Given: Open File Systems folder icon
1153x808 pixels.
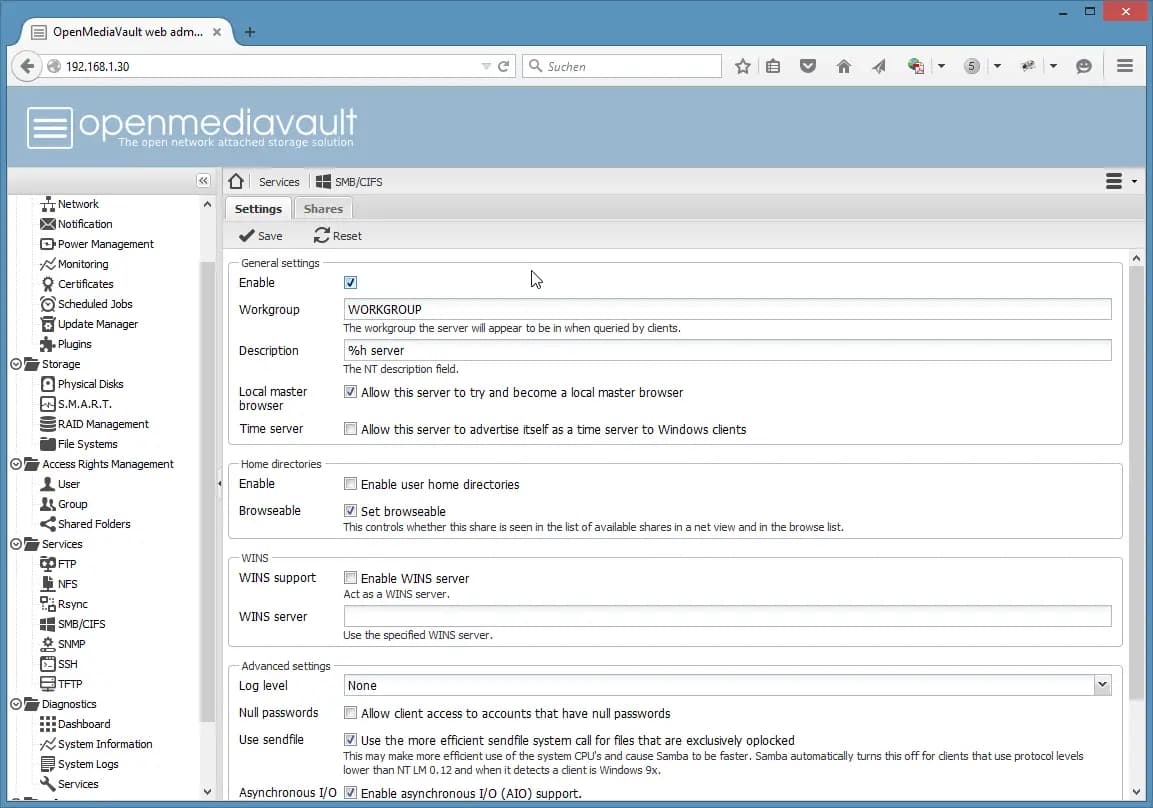Looking at the screenshot, I should coord(48,443).
